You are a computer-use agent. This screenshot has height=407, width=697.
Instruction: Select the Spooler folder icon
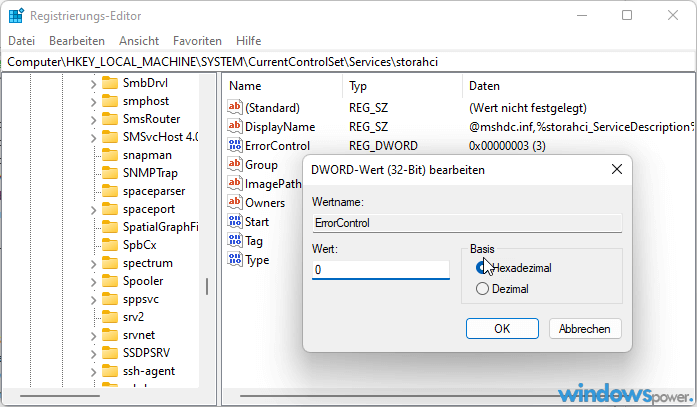tap(110, 281)
